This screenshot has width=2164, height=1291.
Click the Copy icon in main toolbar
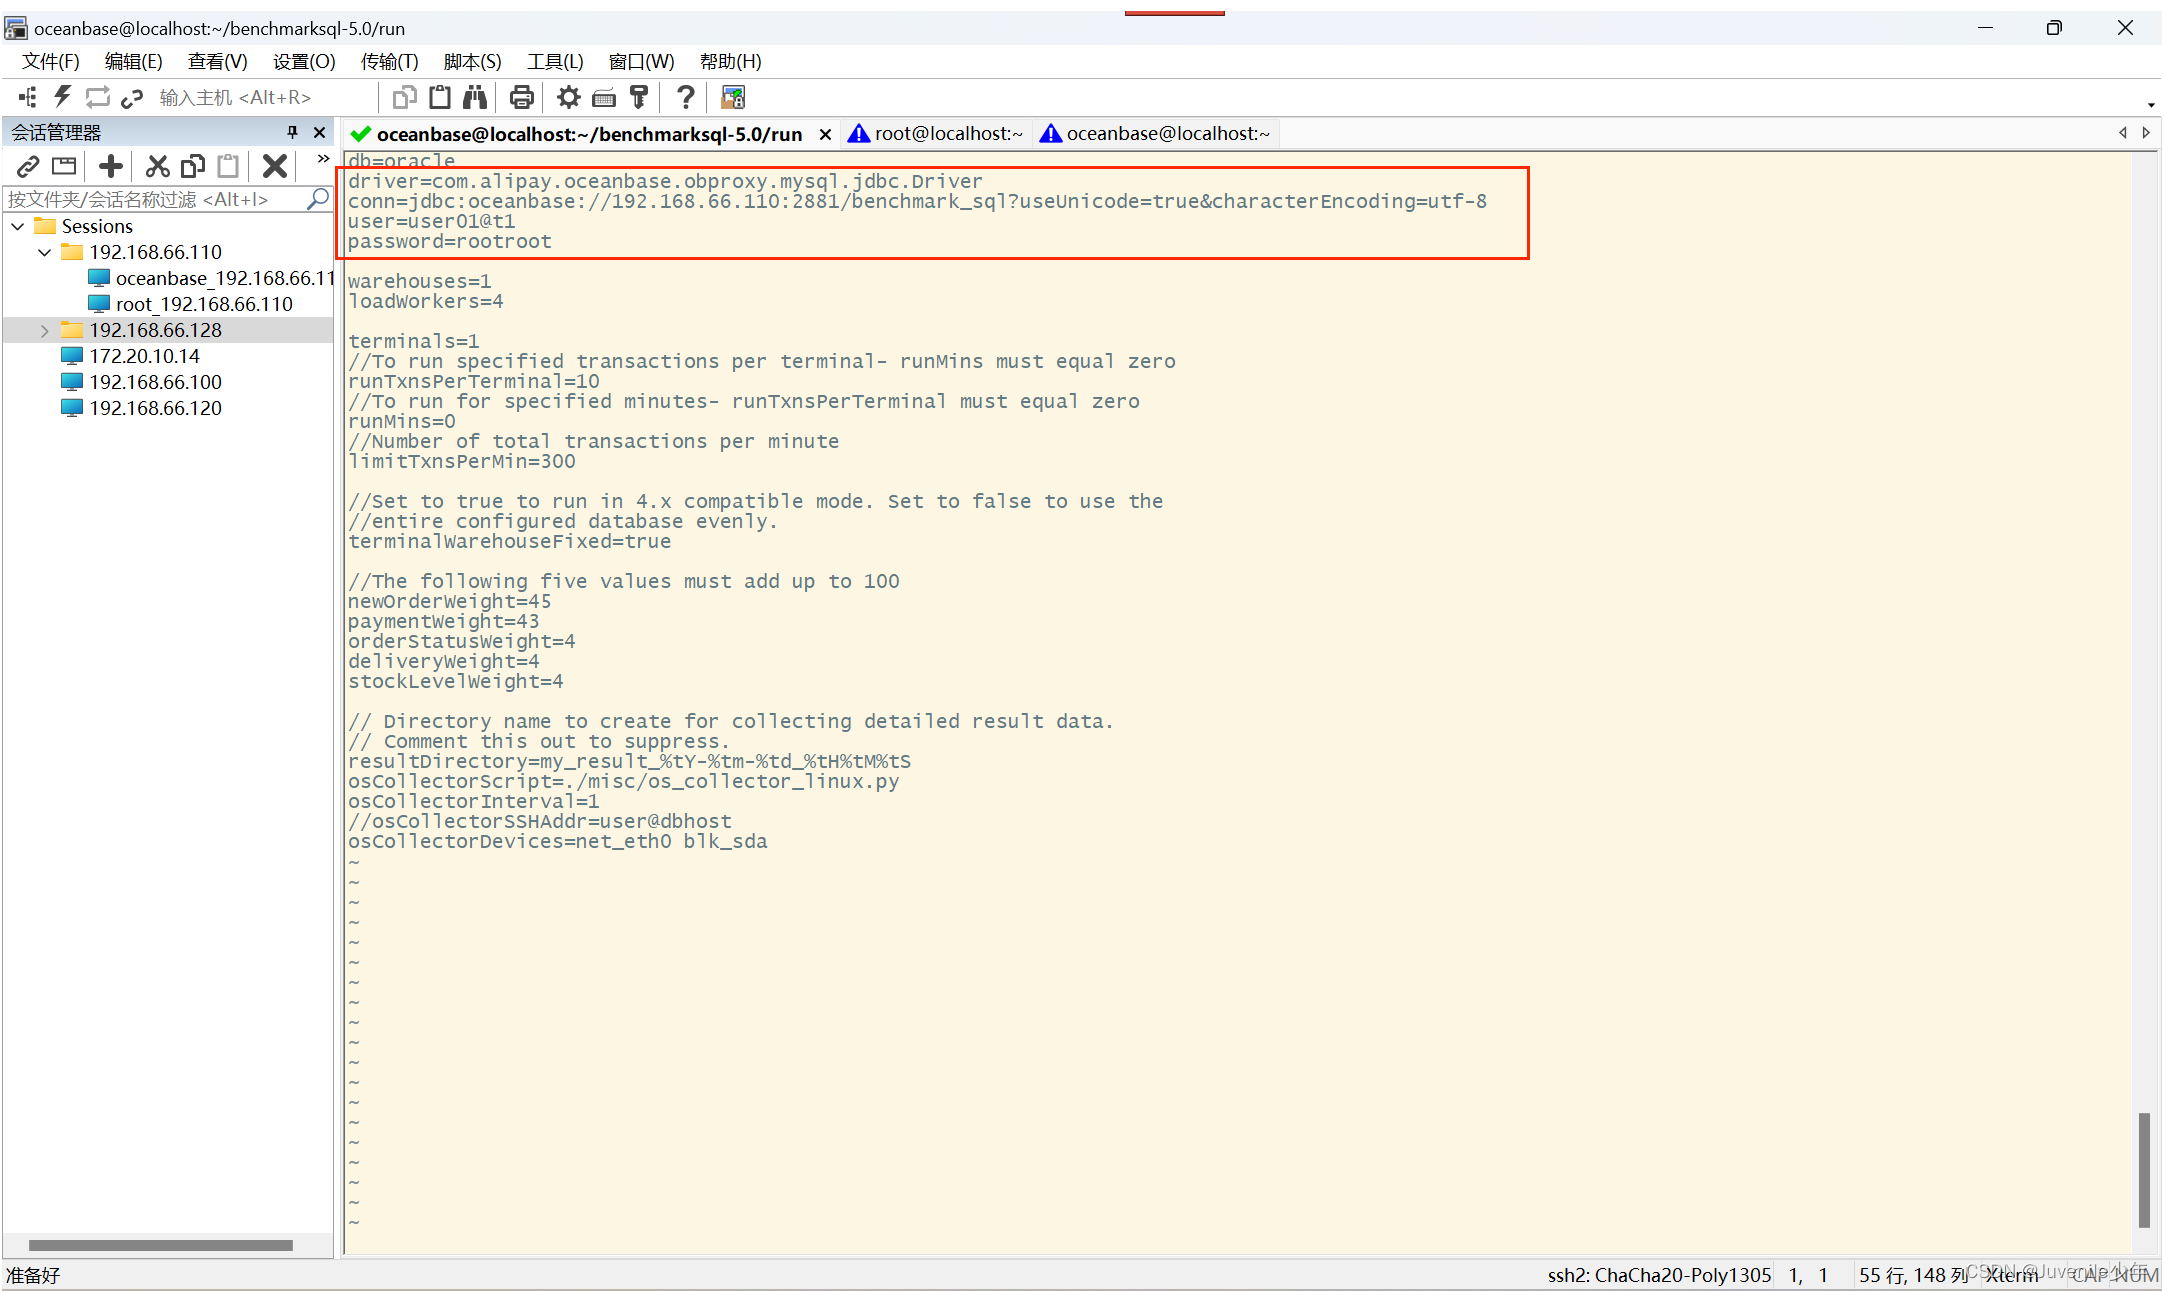pyautogui.click(x=404, y=97)
